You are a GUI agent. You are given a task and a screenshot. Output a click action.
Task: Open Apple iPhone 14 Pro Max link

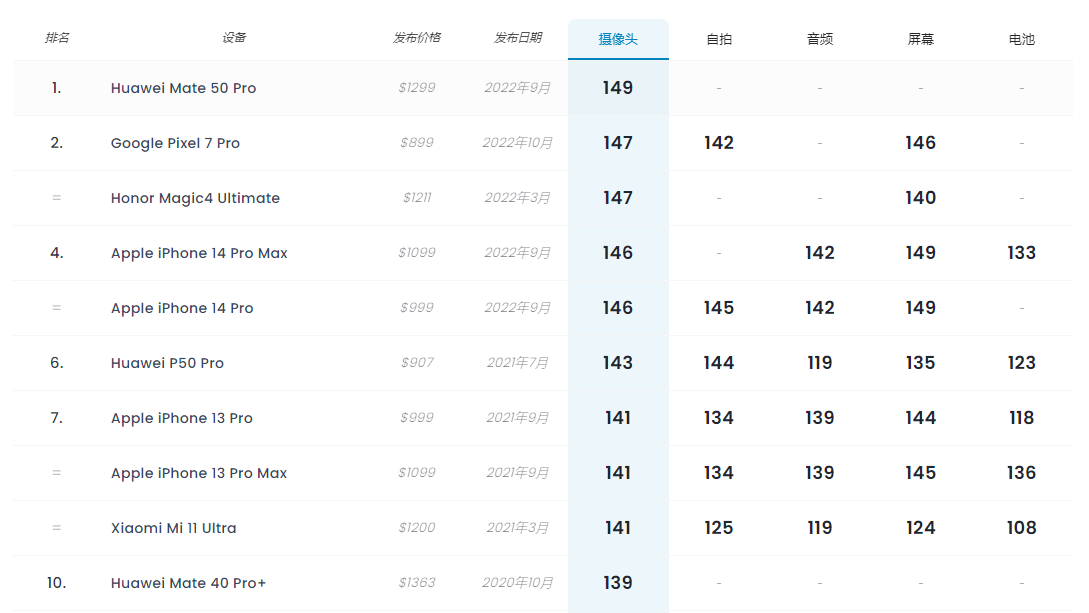click(199, 253)
